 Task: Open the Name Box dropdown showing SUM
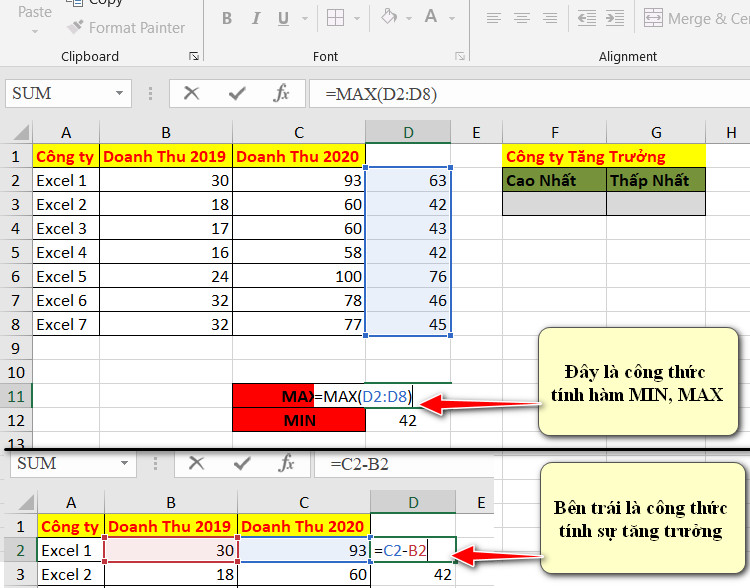click(120, 93)
